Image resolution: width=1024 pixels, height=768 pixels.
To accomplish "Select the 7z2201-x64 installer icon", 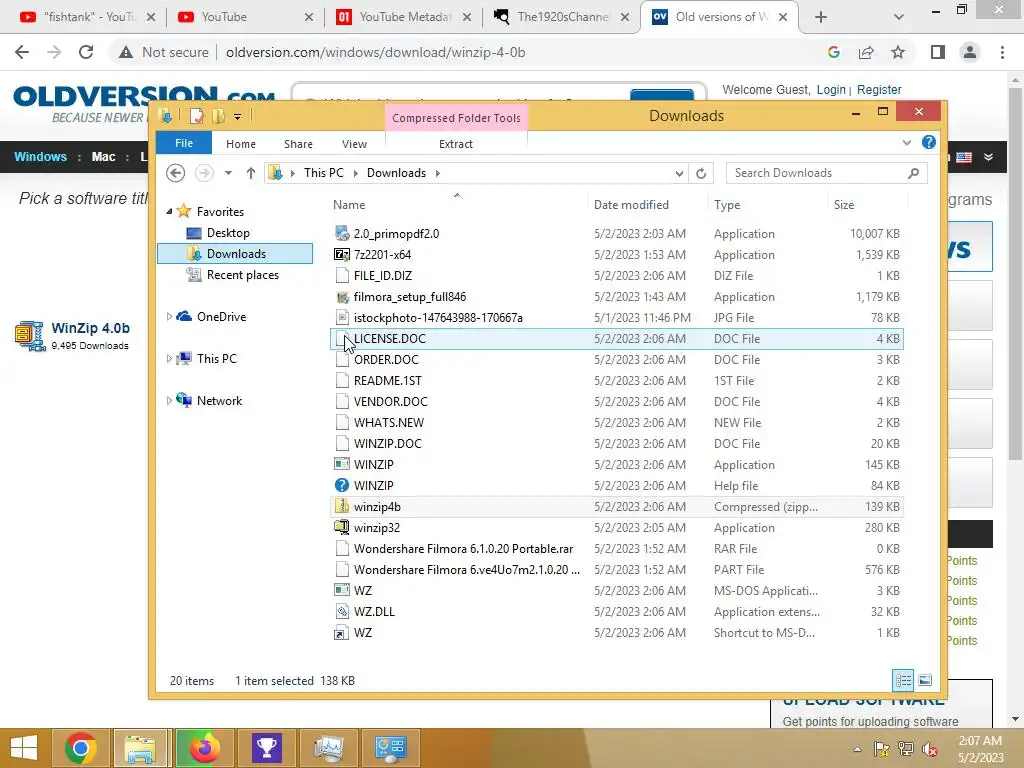I will click(x=342, y=254).
